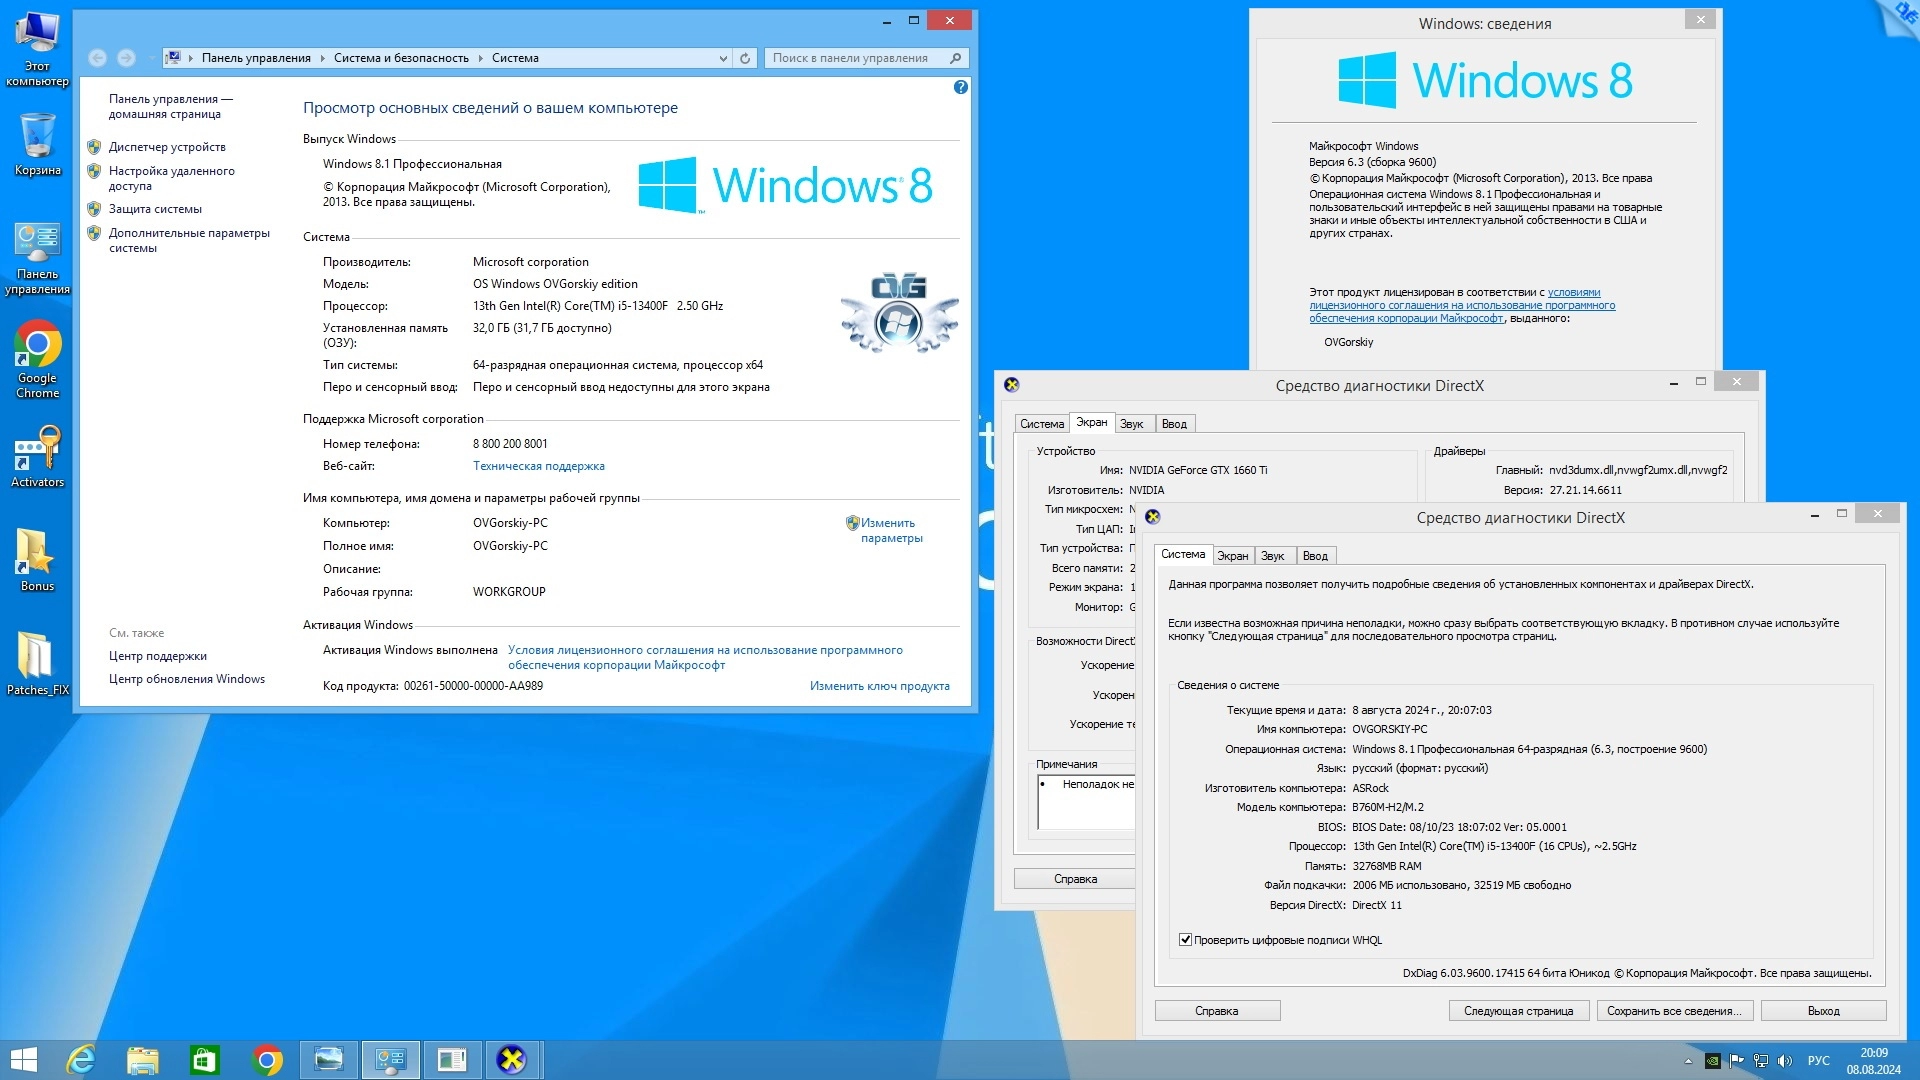Switch to the Звук tab in front DirectX window

[1272, 556]
